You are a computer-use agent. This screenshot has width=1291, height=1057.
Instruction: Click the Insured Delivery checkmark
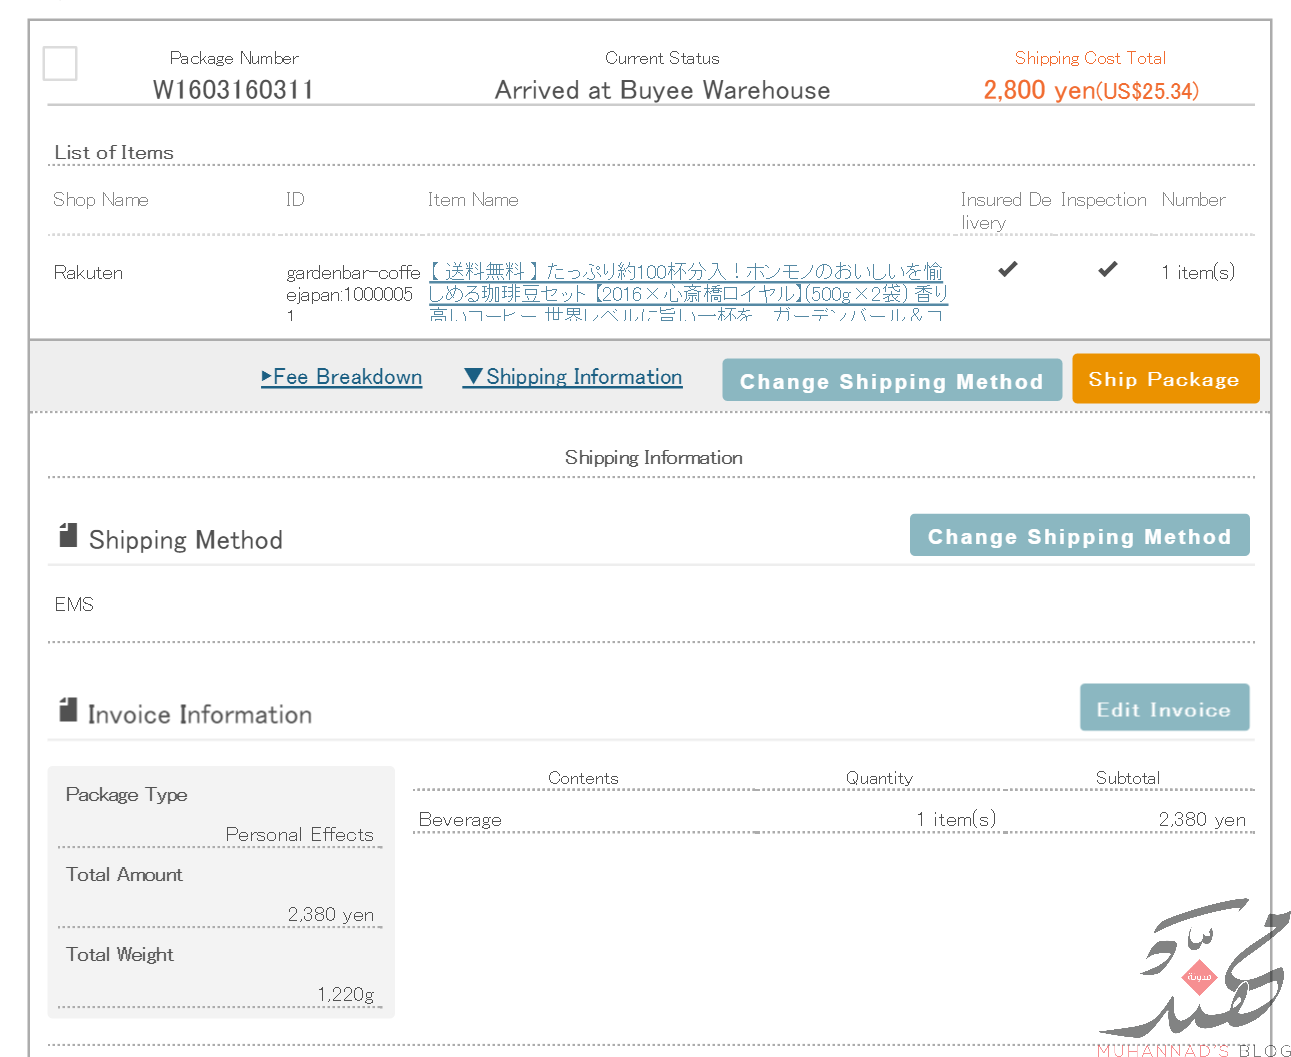coord(1008,269)
